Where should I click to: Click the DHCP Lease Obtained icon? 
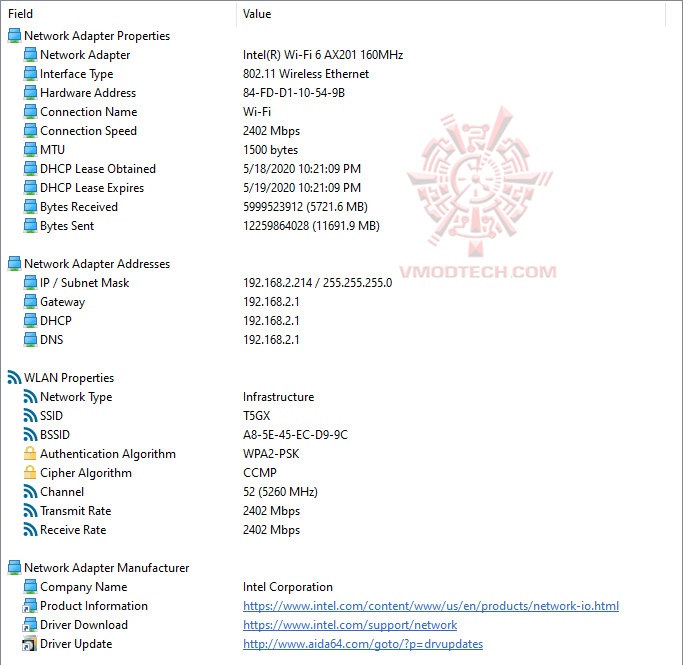(30, 169)
